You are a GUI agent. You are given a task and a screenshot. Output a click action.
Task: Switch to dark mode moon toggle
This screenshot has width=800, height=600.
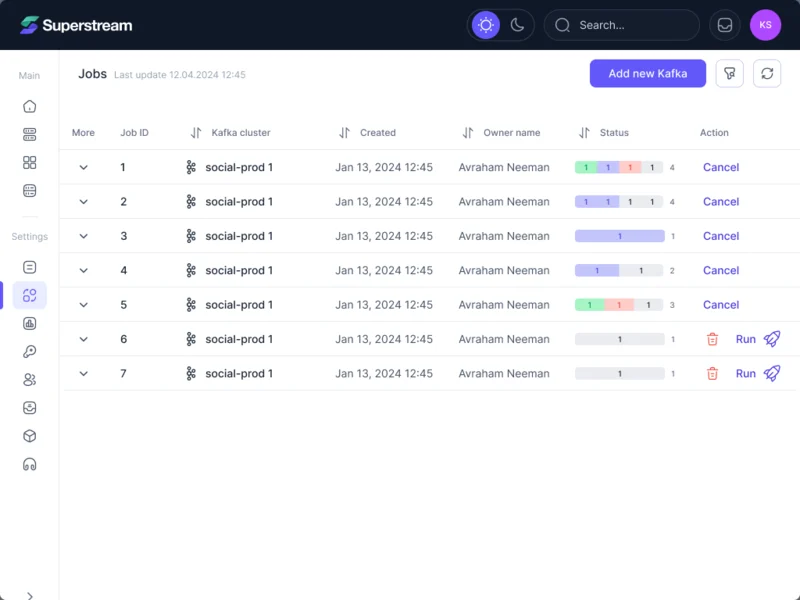point(517,25)
